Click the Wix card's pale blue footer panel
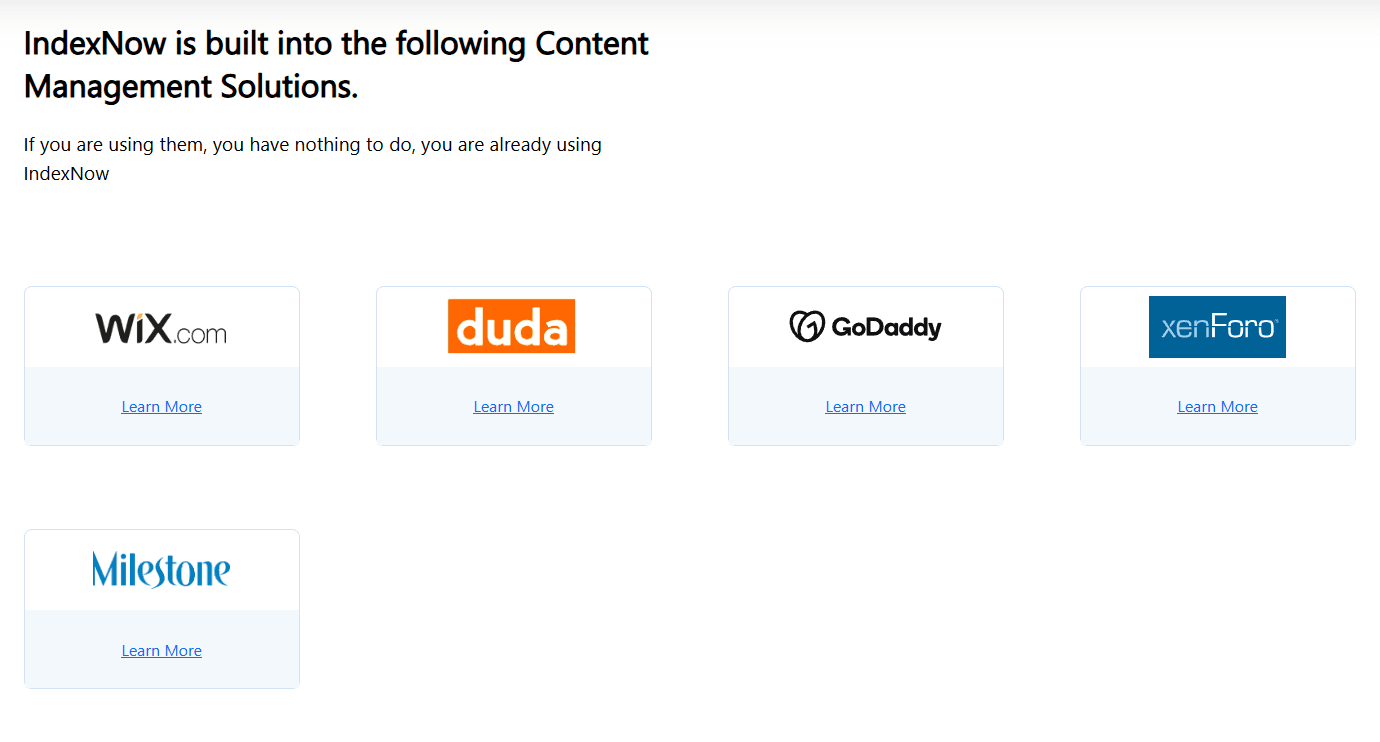 [162, 406]
